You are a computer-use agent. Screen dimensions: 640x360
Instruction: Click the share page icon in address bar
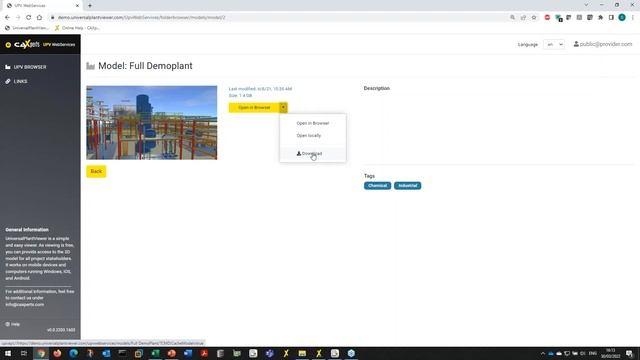523,18
